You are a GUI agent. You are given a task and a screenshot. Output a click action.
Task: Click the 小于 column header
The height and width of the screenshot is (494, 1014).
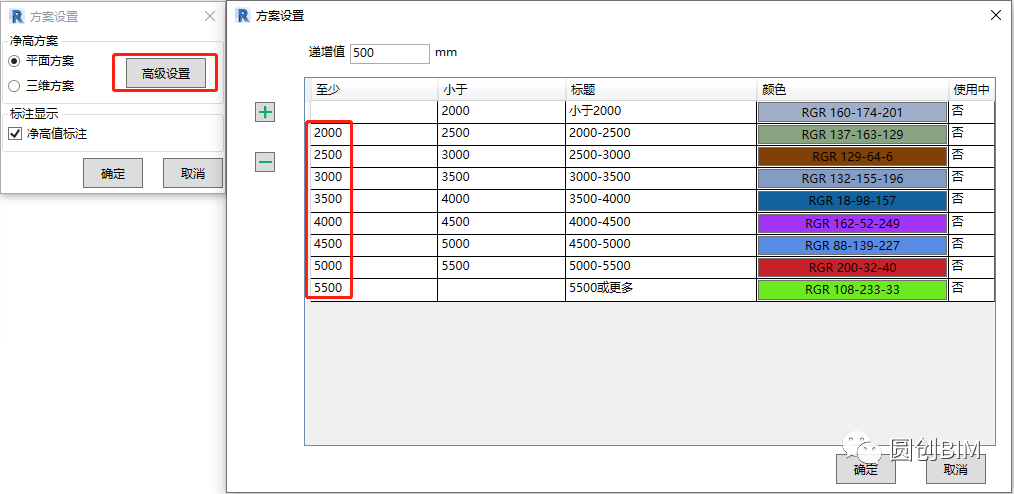[501, 89]
